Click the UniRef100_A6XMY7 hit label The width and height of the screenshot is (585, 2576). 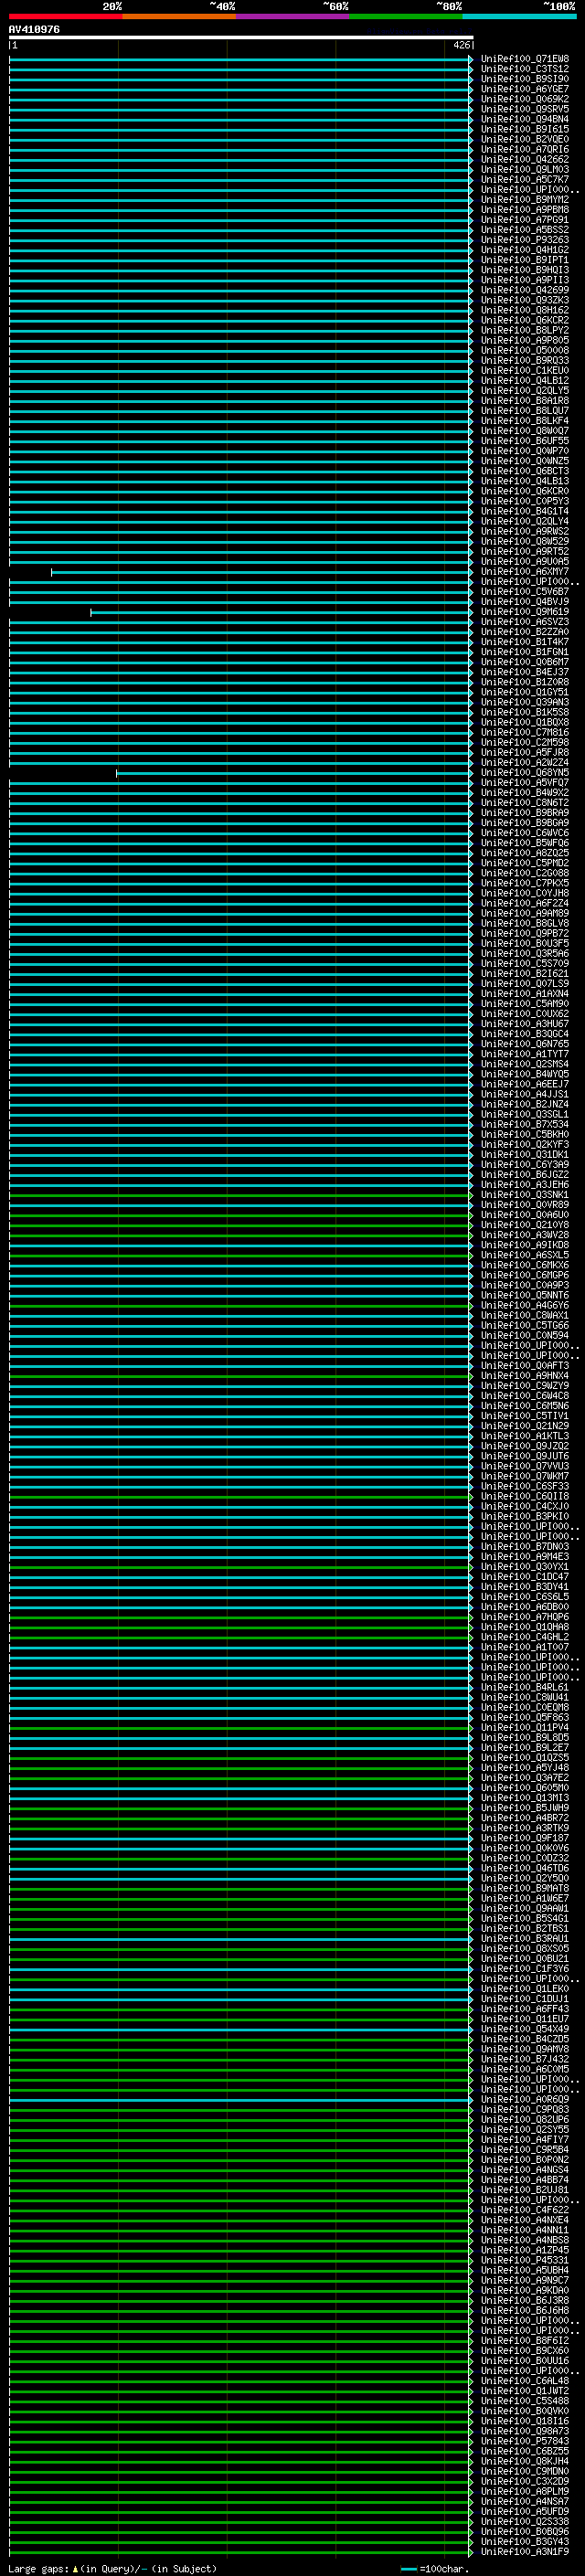[524, 572]
